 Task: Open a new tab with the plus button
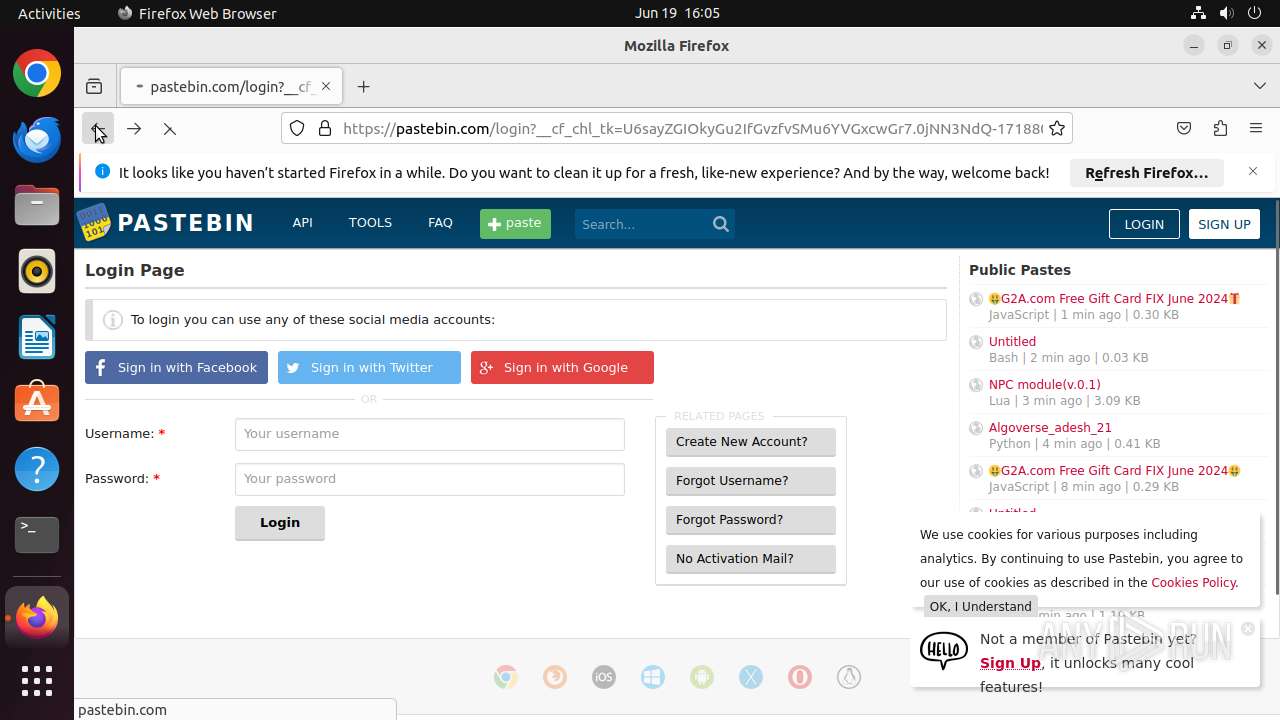click(x=364, y=86)
